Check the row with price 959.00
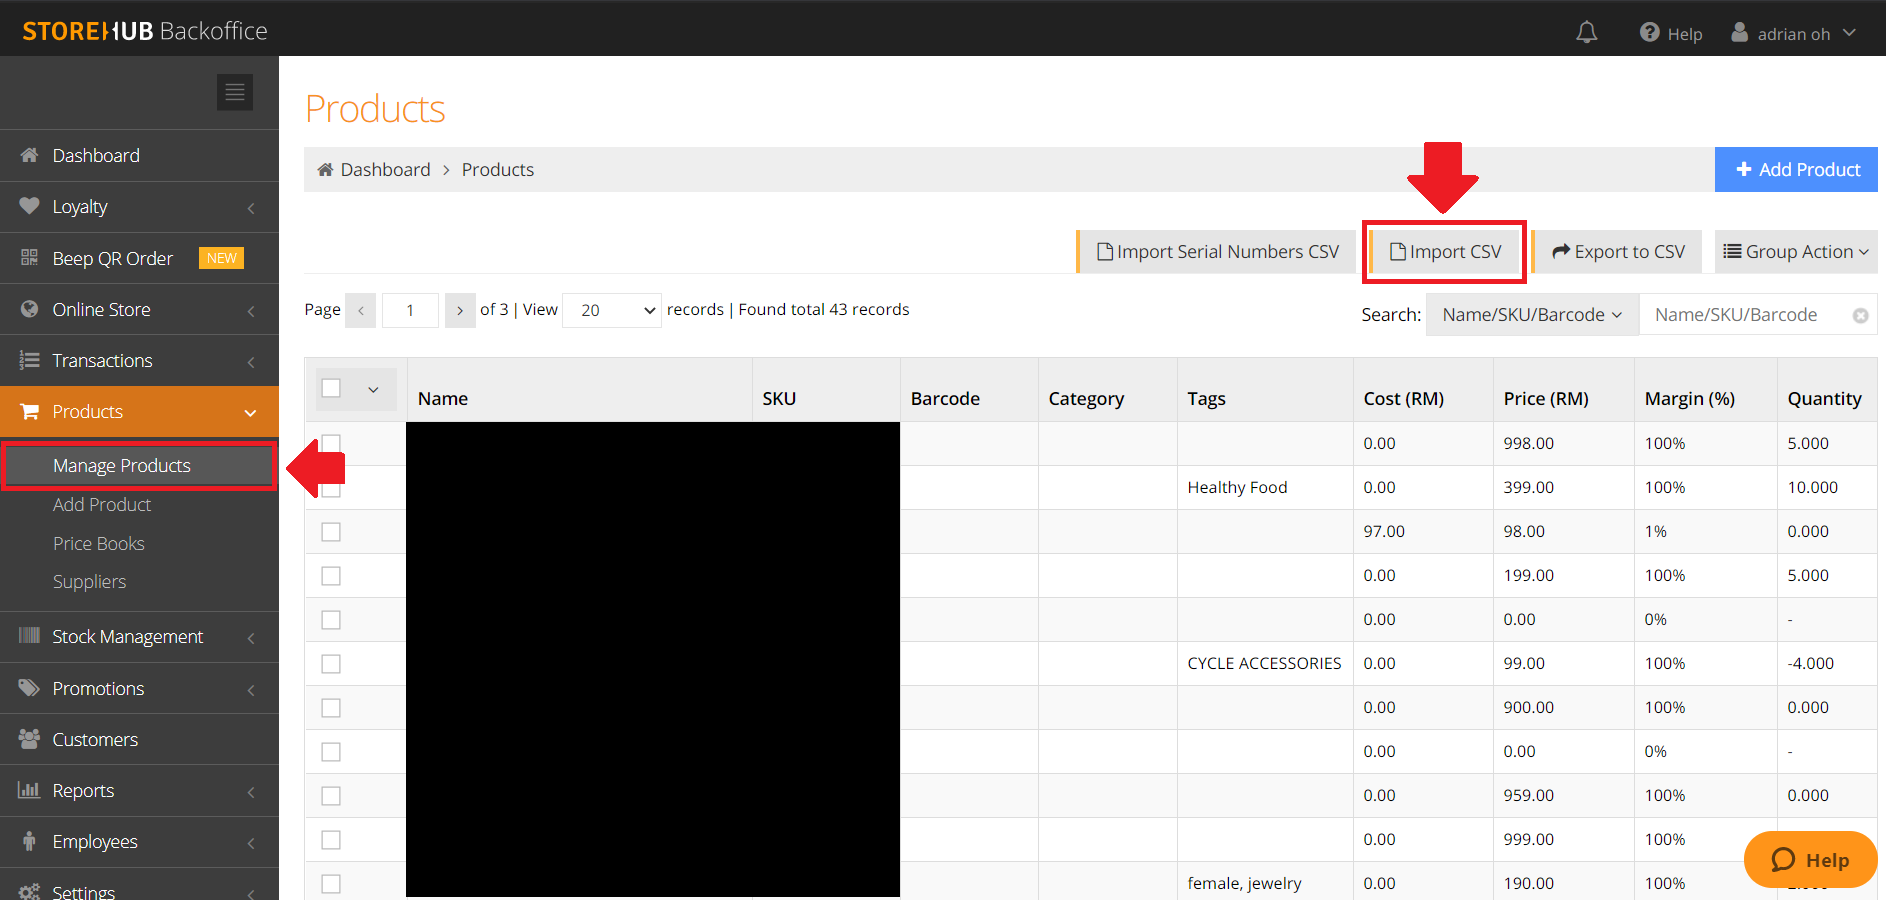Viewport: 1886px width, 900px height. [x=331, y=796]
